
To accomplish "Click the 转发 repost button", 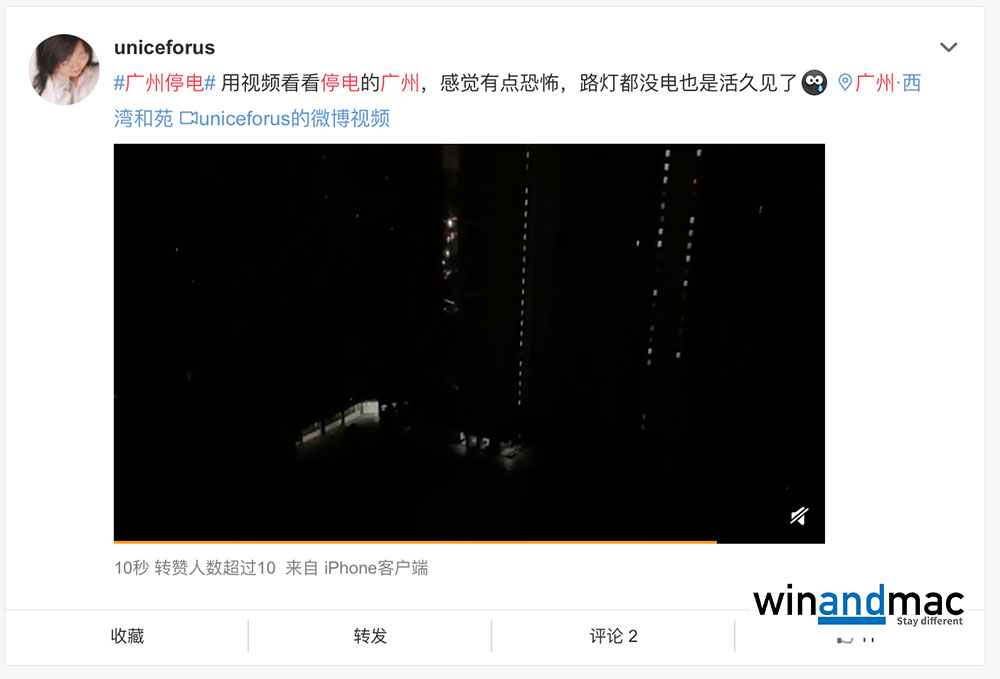I will (x=370, y=636).
